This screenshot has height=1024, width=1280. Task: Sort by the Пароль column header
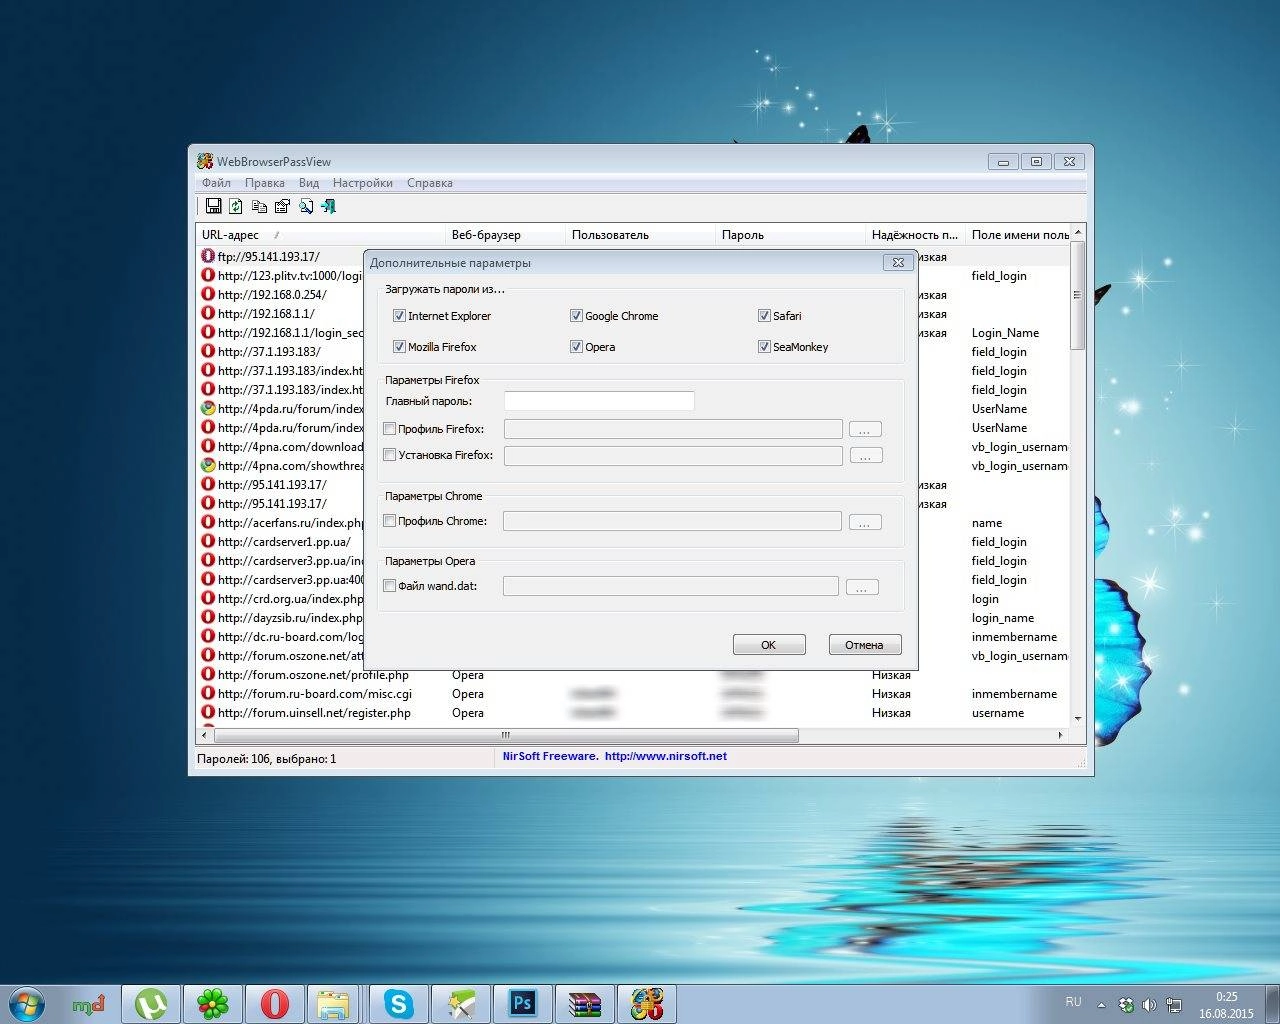coord(791,235)
